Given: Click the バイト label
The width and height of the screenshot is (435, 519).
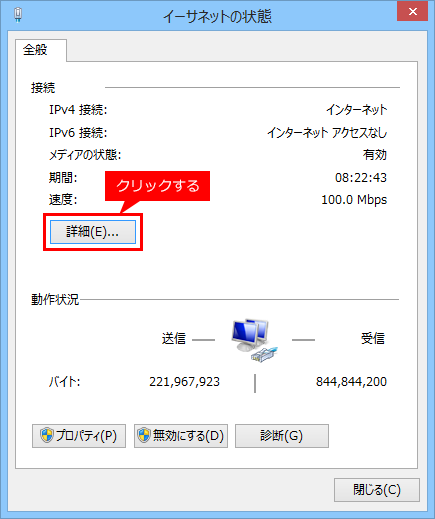Looking at the screenshot, I should pyautogui.click(x=64, y=382).
